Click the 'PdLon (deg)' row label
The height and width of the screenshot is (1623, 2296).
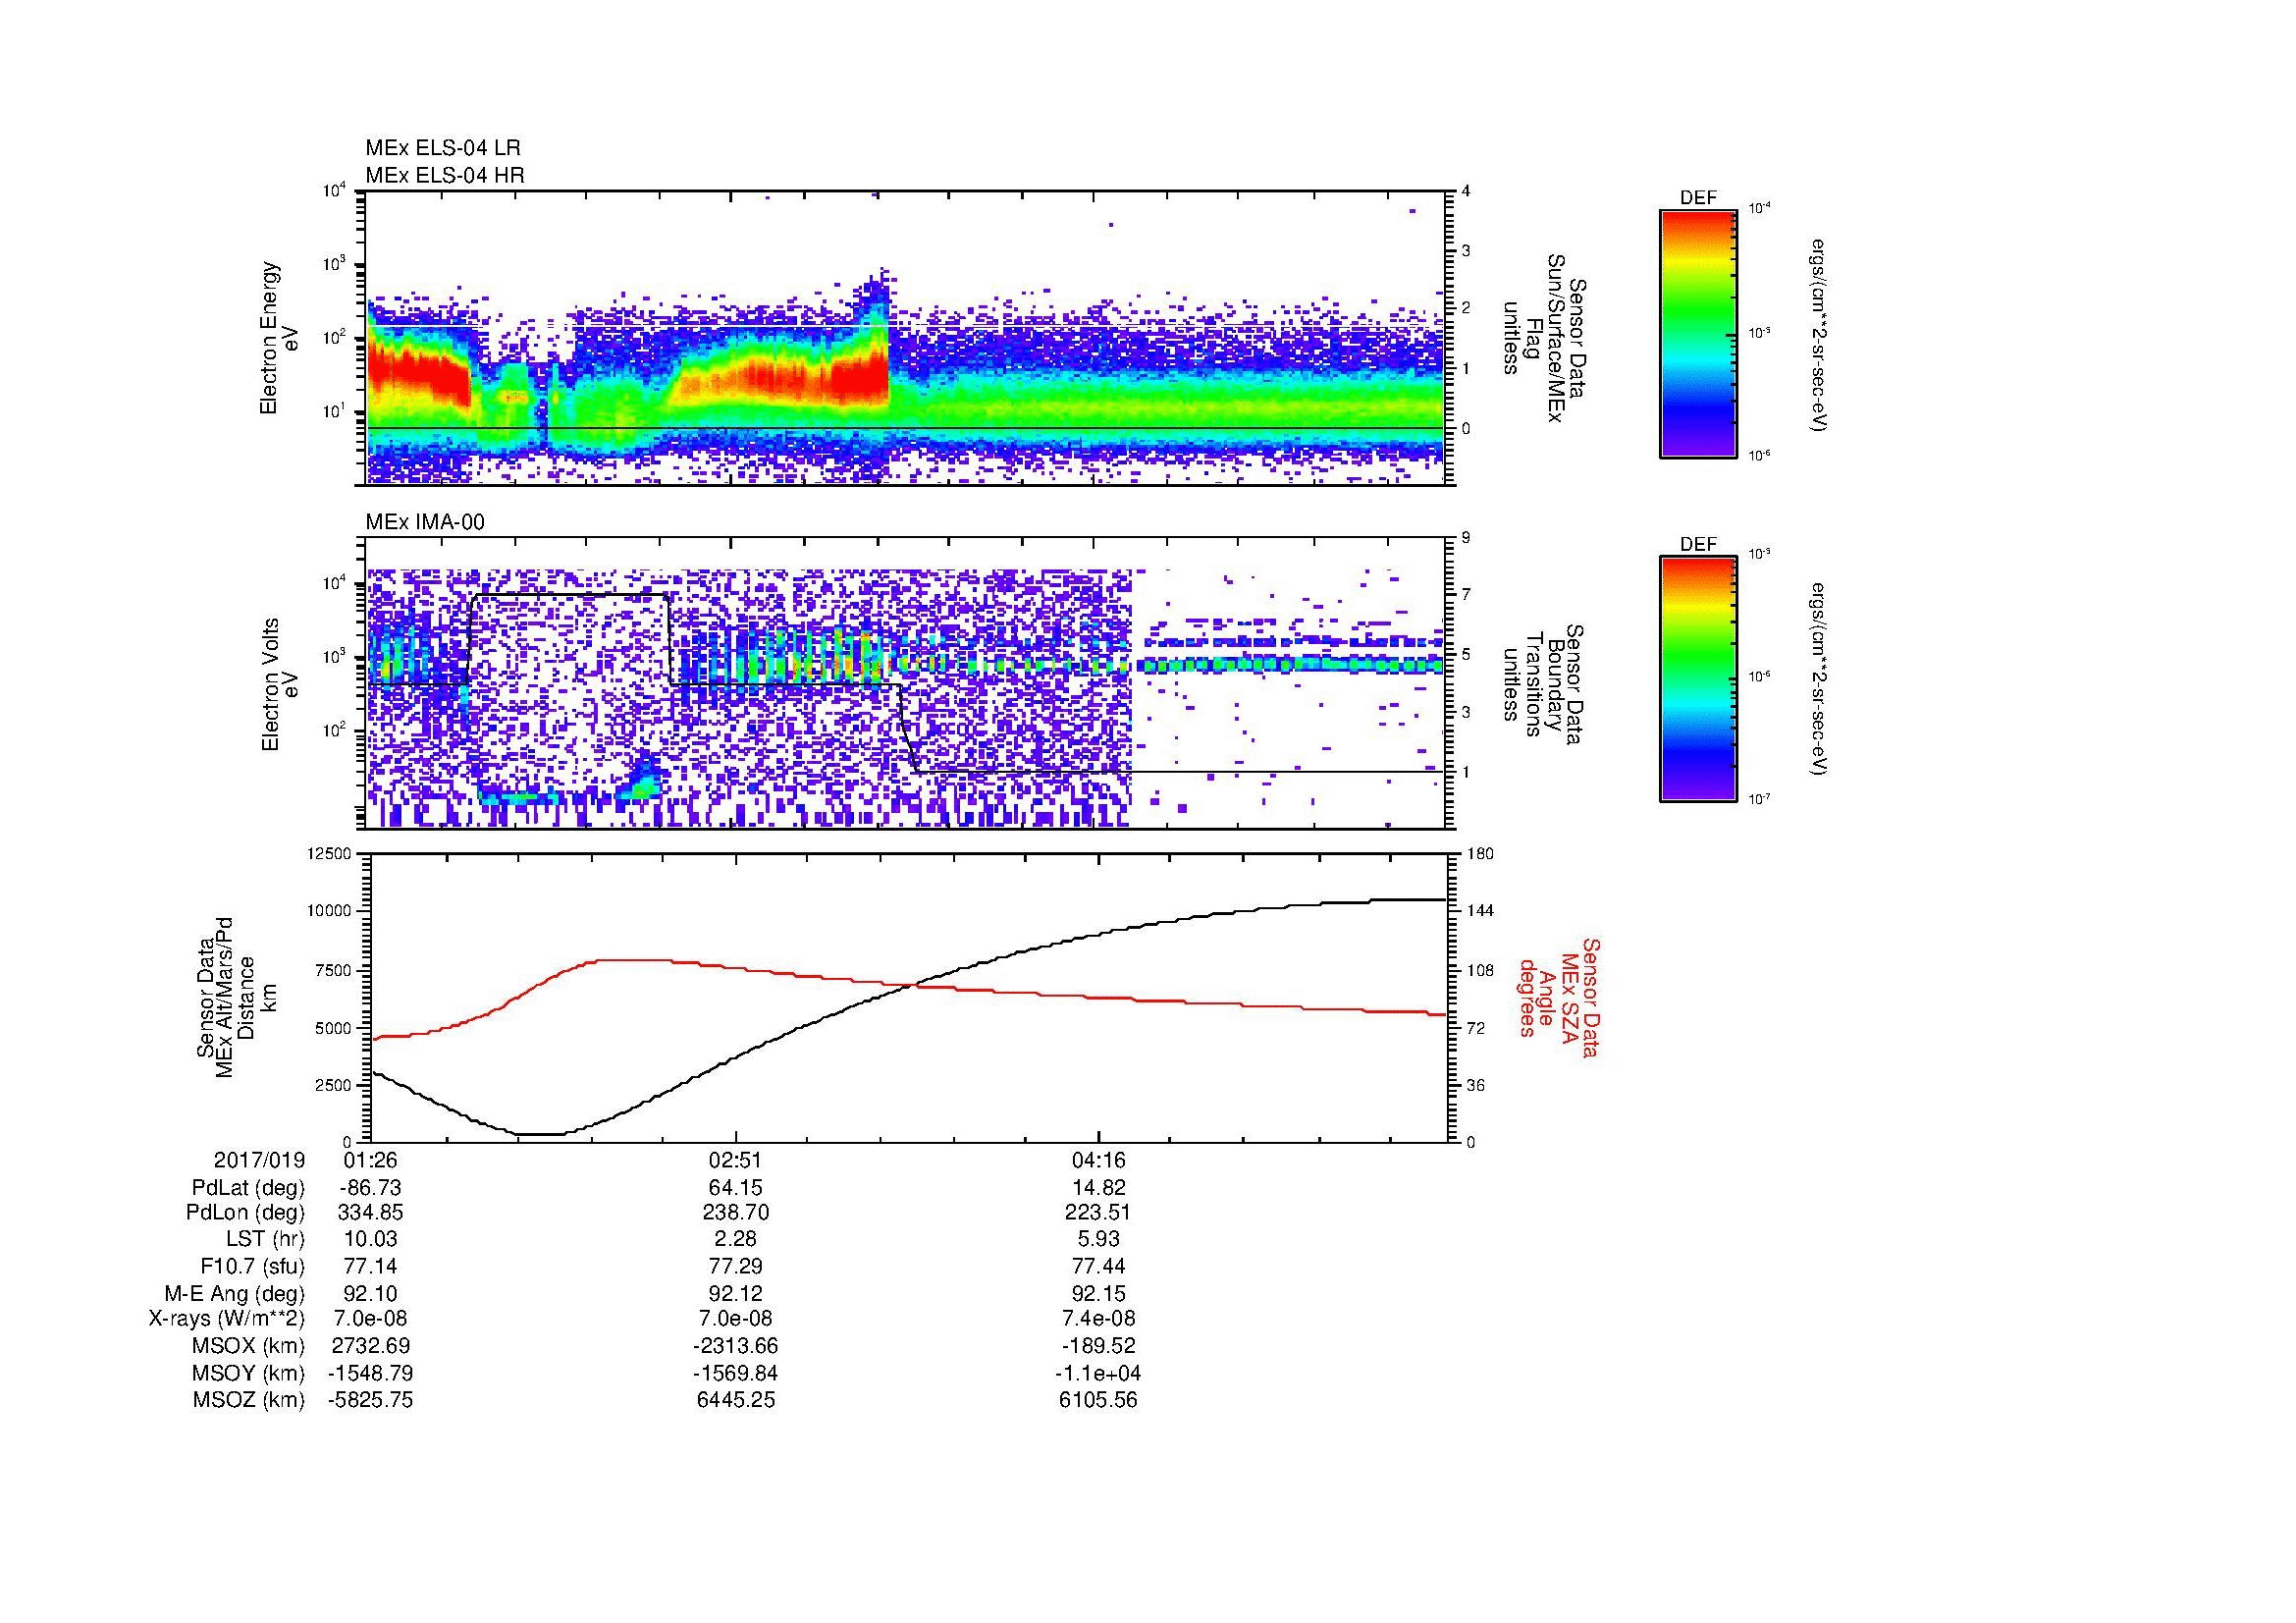245,1213
